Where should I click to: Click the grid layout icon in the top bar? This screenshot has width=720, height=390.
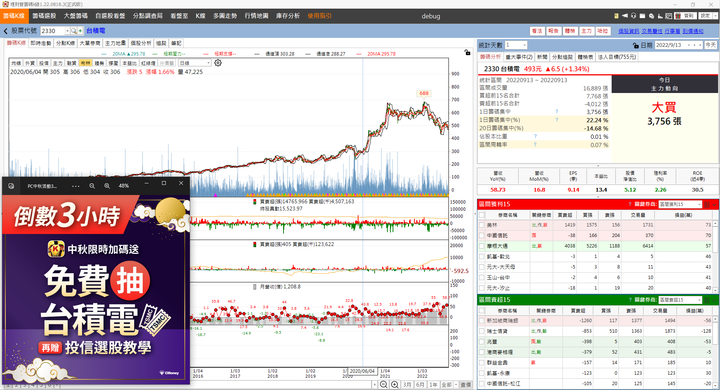(x=669, y=16)
